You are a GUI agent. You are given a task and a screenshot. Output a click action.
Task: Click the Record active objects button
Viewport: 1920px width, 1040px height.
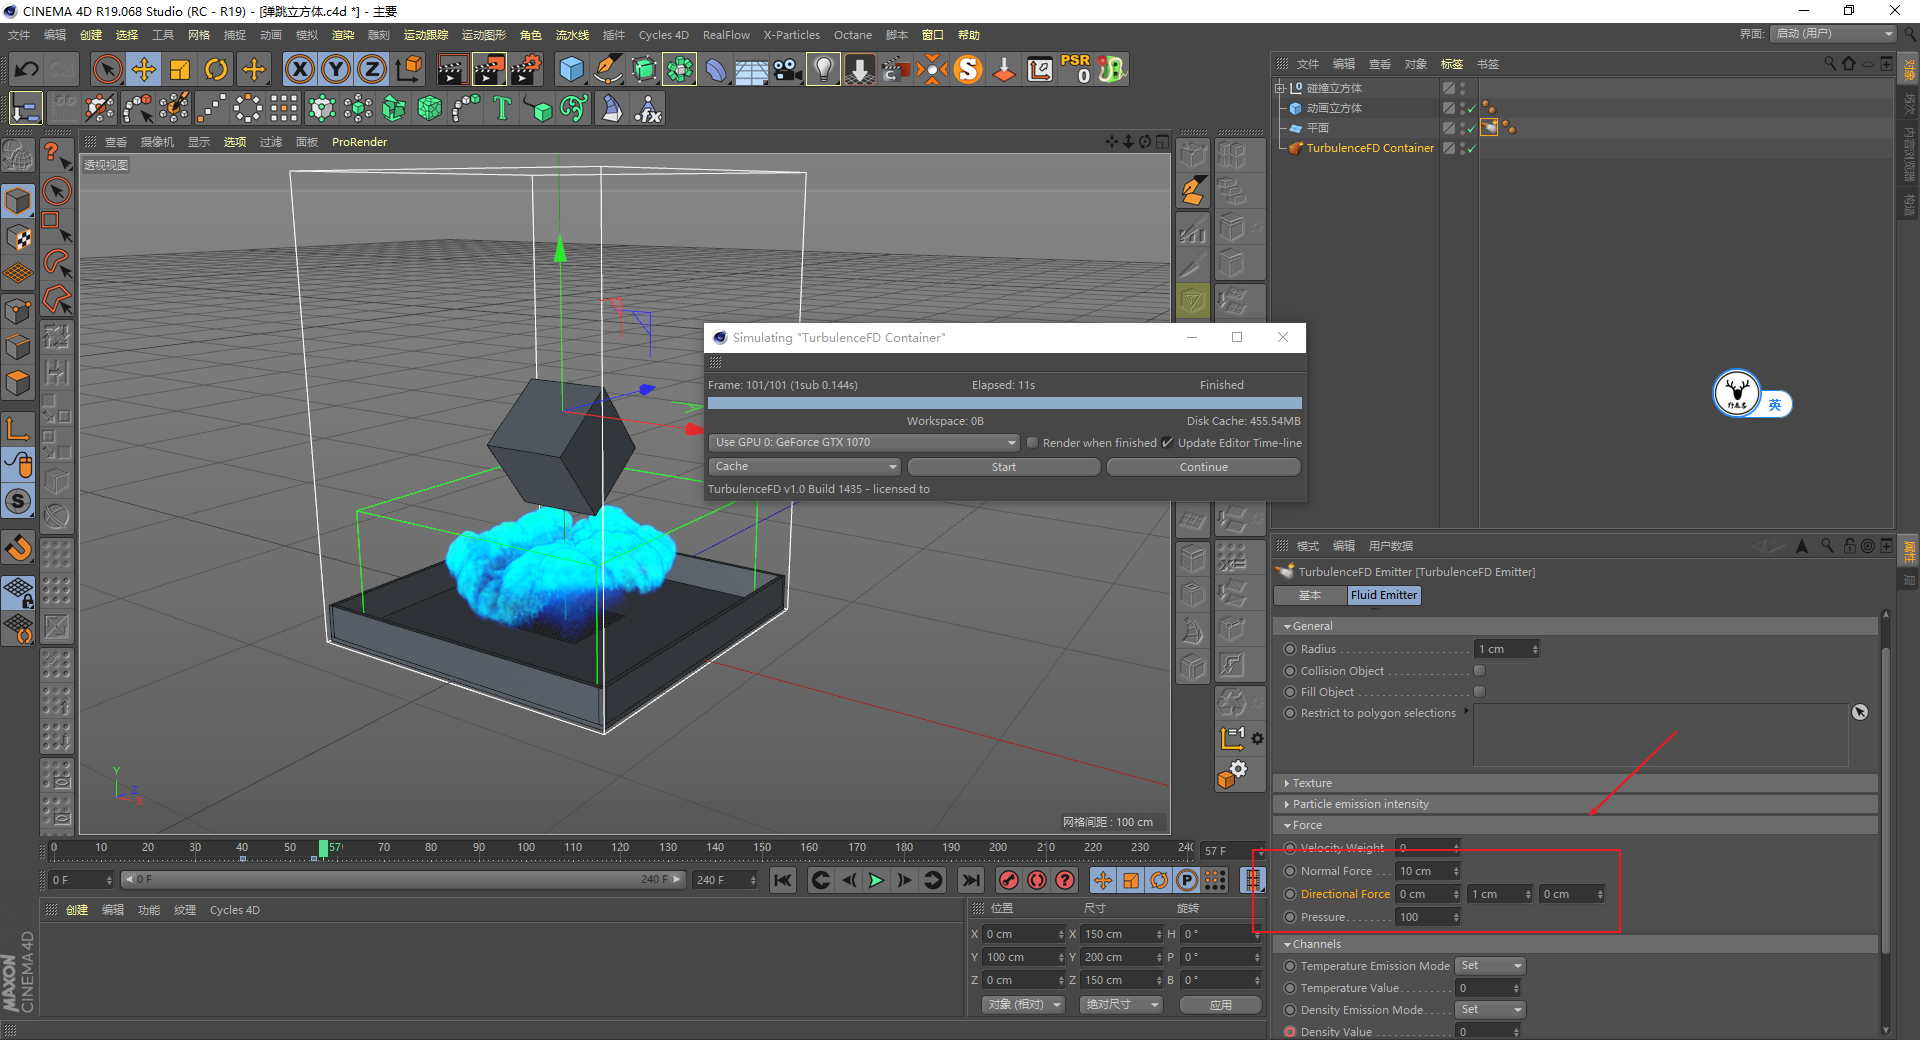click(x=1009, y=880)
